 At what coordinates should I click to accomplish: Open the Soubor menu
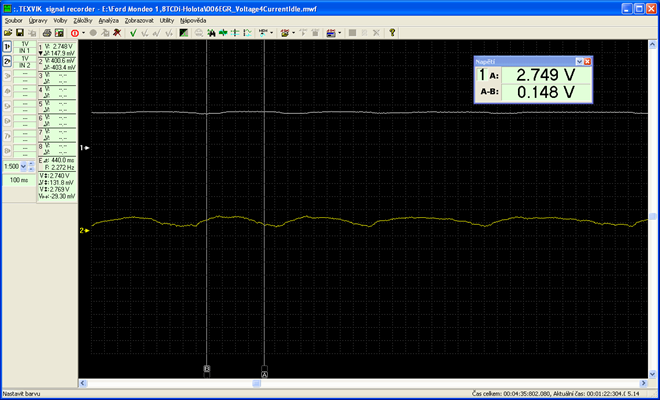point(13,20)
